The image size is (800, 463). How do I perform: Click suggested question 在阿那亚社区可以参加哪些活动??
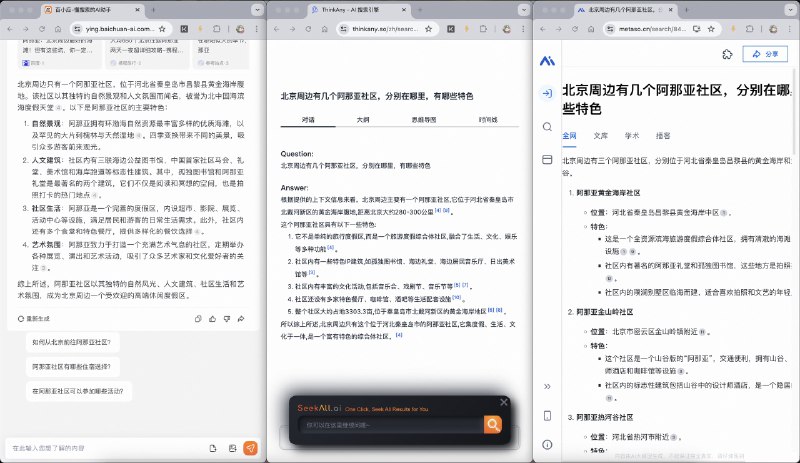tap(78, 391)
